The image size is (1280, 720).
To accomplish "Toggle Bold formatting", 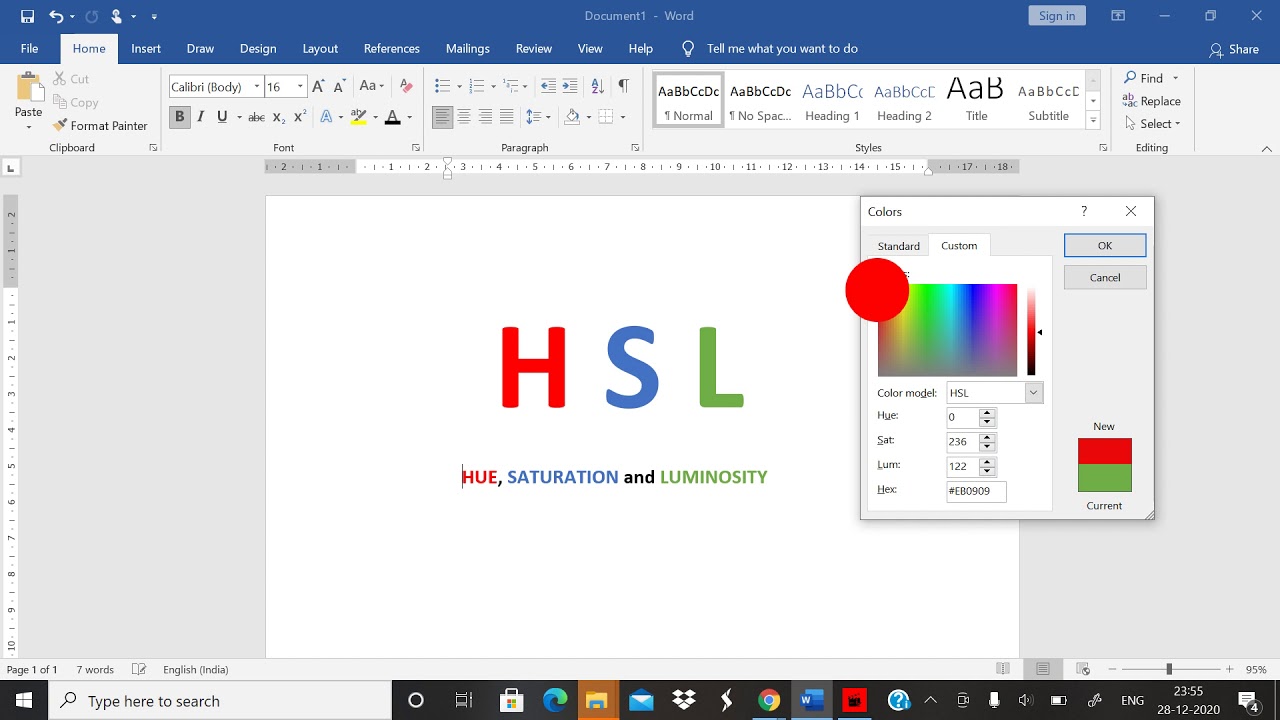I will pyautogui.click(x=179, y=117).
